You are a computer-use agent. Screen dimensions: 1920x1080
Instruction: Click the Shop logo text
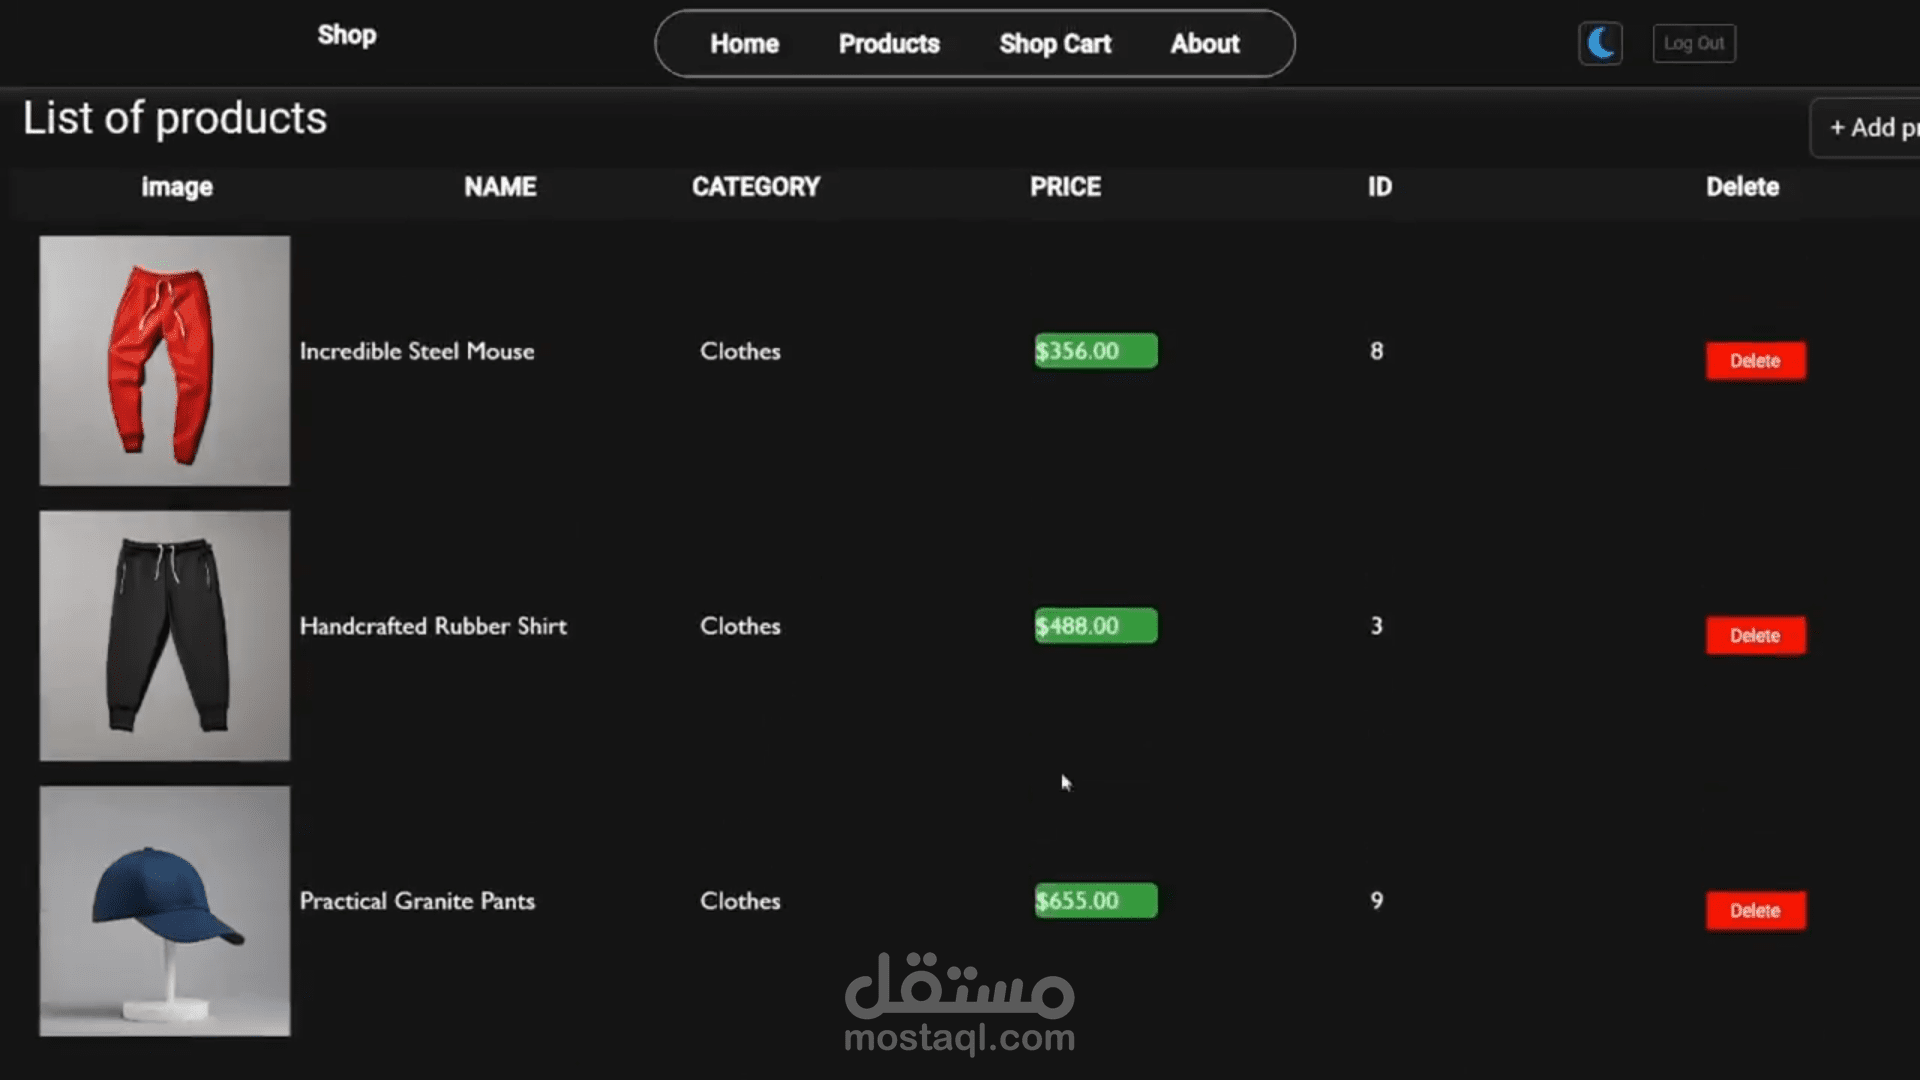347,35
